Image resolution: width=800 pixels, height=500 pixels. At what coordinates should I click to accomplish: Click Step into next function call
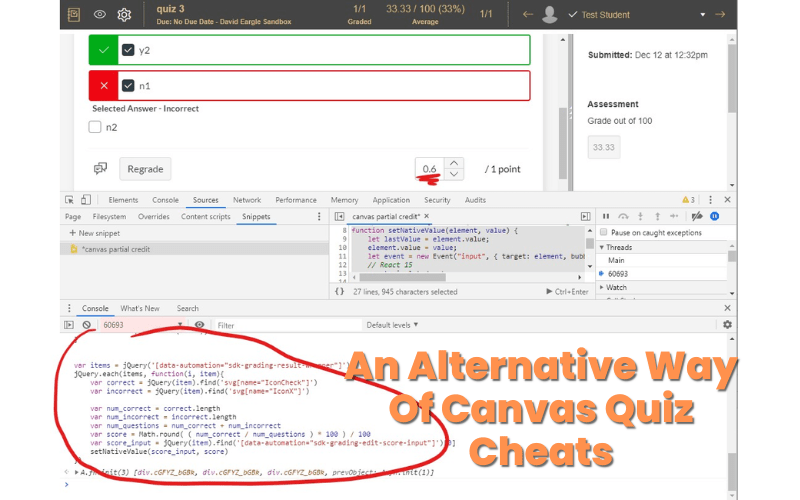pos(641,216)
